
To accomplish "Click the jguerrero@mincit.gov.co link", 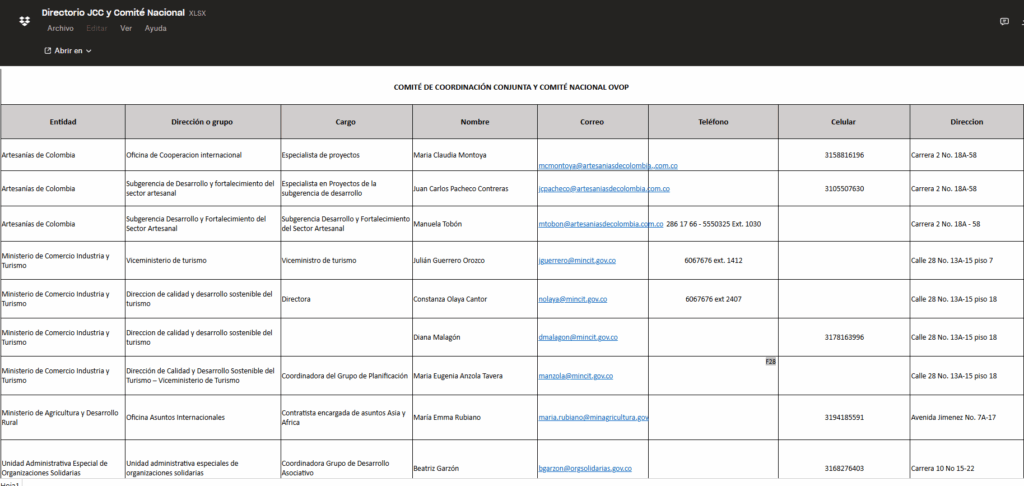I will coord(576,260).
